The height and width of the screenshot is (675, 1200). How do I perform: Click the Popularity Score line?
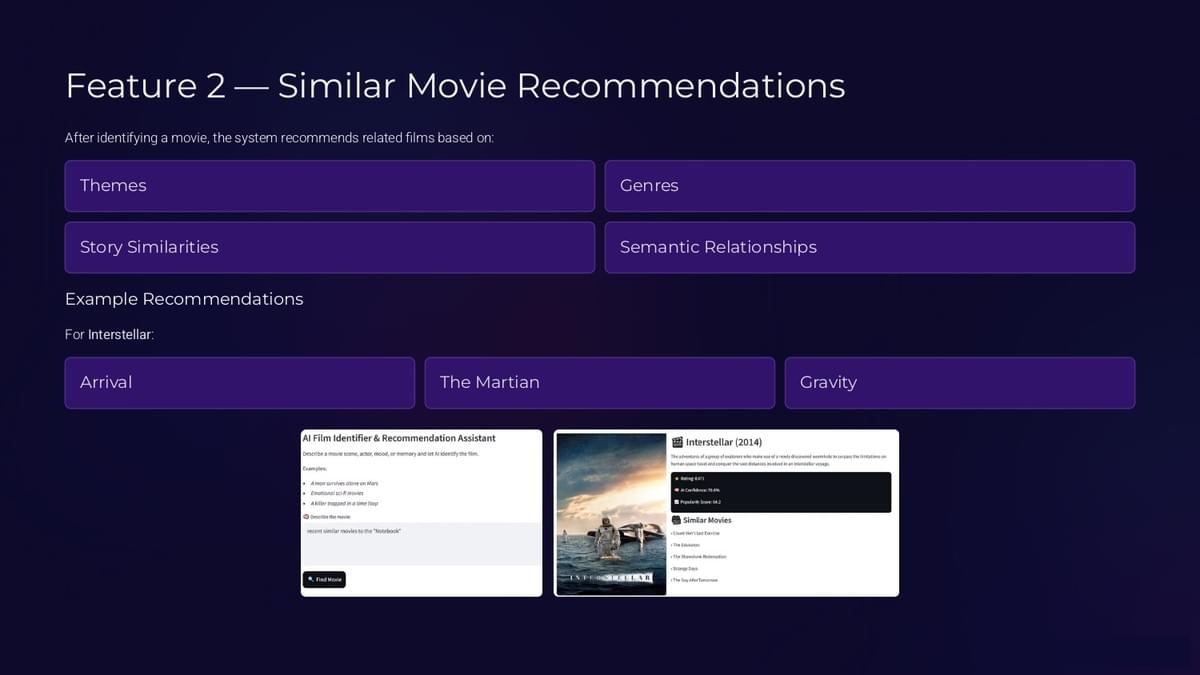point(698,502)
